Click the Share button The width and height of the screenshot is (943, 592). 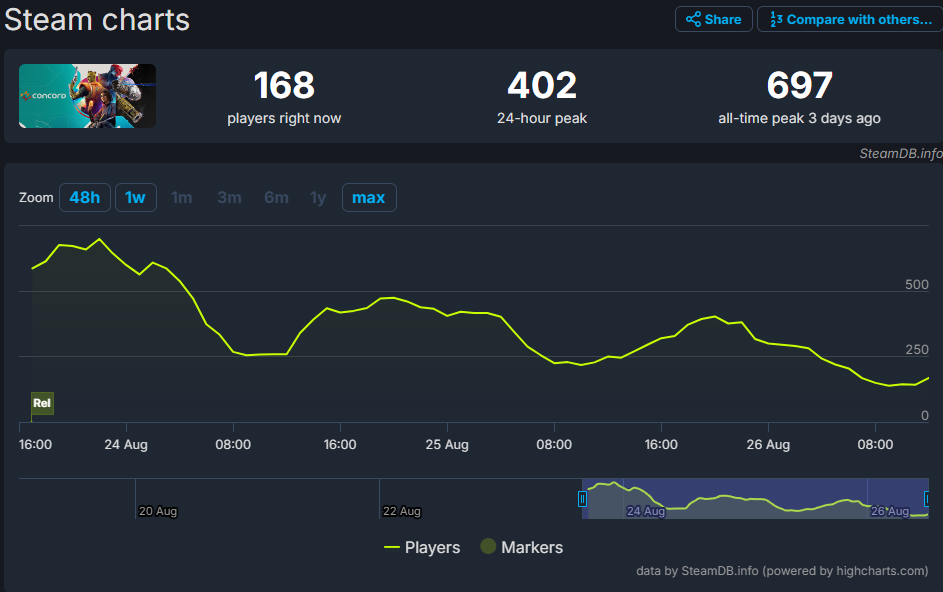(713, 19)
